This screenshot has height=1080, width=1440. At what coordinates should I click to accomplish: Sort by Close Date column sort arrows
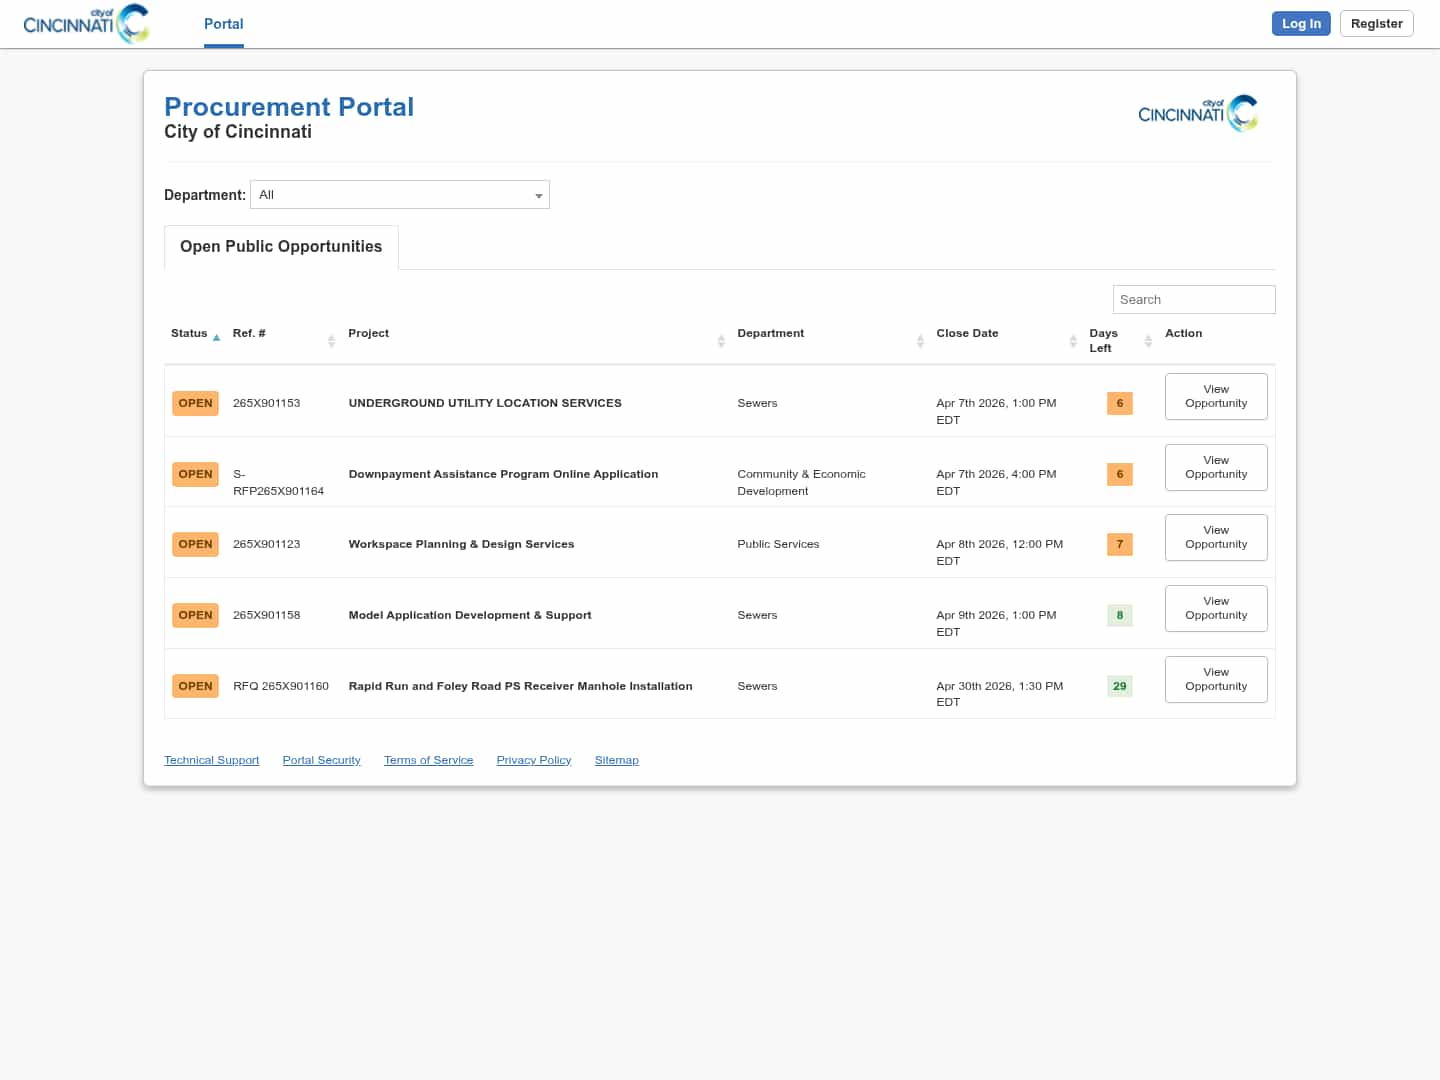1073,341
